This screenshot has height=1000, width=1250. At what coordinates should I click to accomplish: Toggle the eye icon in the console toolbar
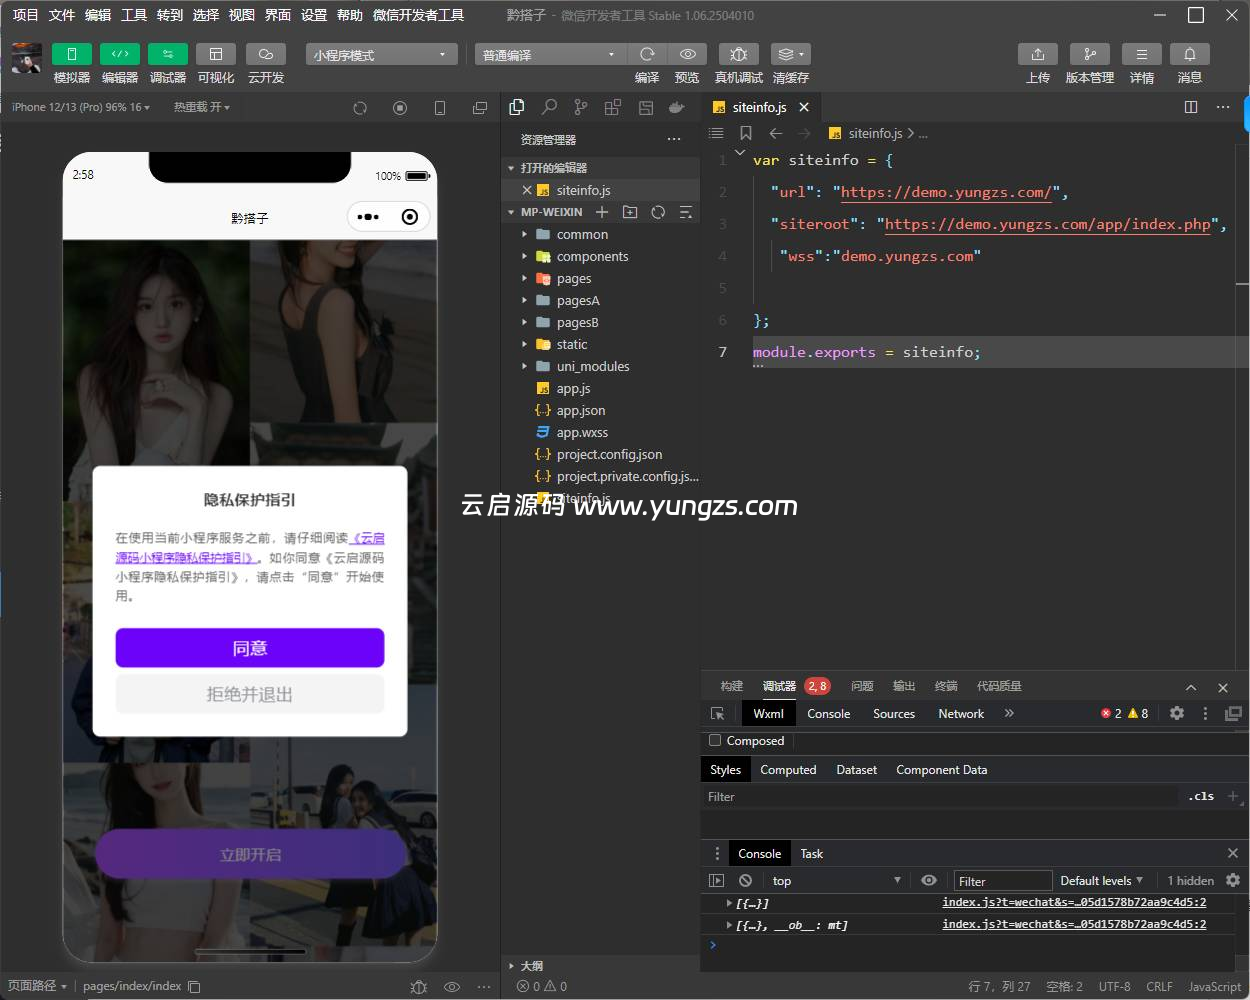(x=928, y=880)
